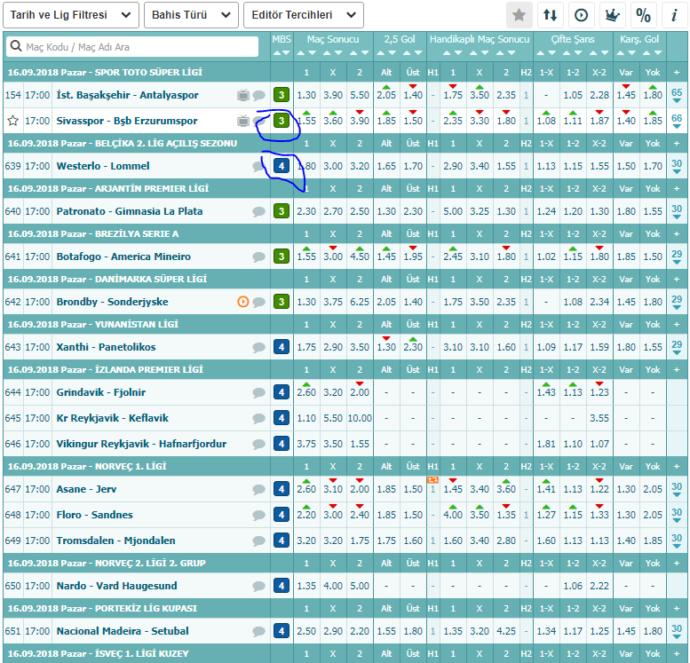This screenshot has height=663, width=690.
Task: Click live stream icon for Brondby match
Action: (243, 302)
